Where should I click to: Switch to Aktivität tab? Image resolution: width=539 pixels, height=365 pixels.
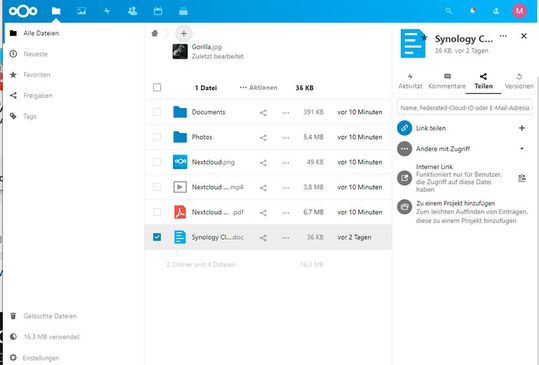[410, 81]
